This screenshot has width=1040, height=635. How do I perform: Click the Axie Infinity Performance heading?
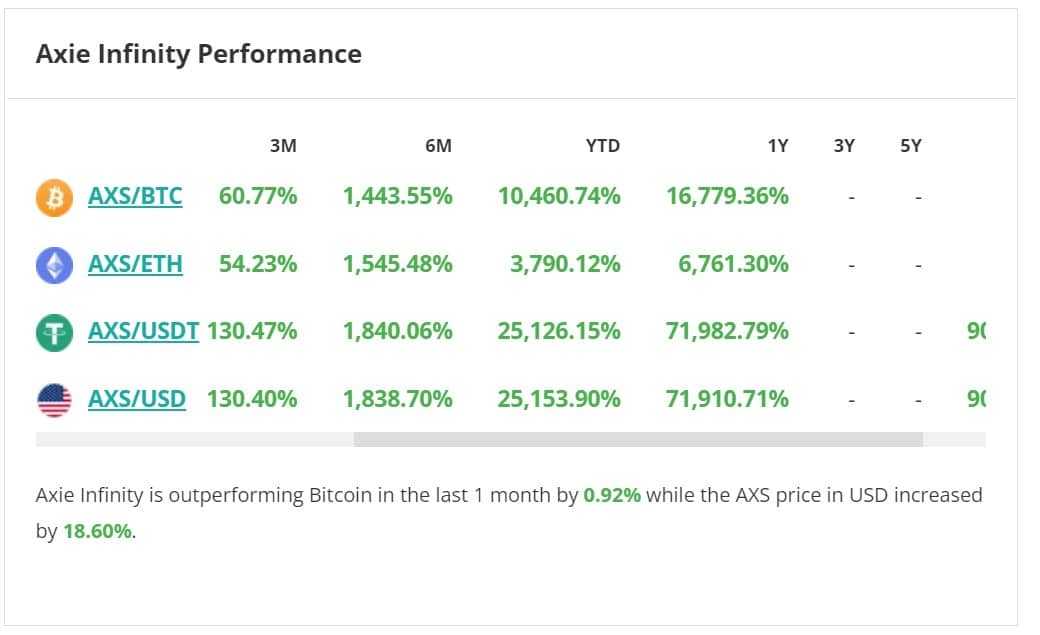click(198, 54)
